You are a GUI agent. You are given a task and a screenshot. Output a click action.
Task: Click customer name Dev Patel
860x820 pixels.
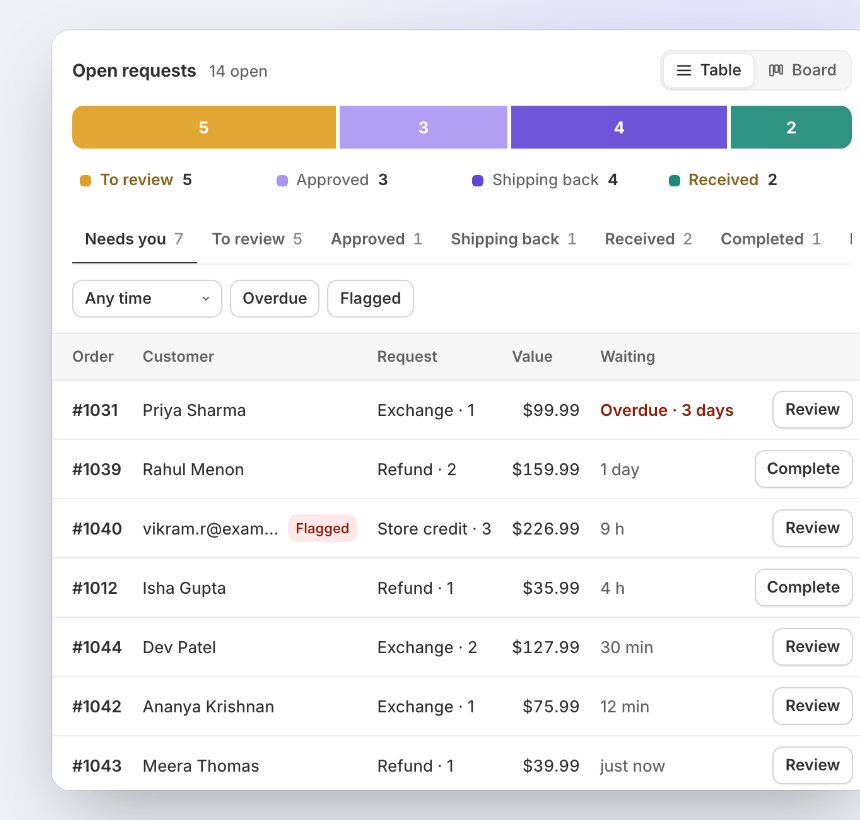click(179, 647)
